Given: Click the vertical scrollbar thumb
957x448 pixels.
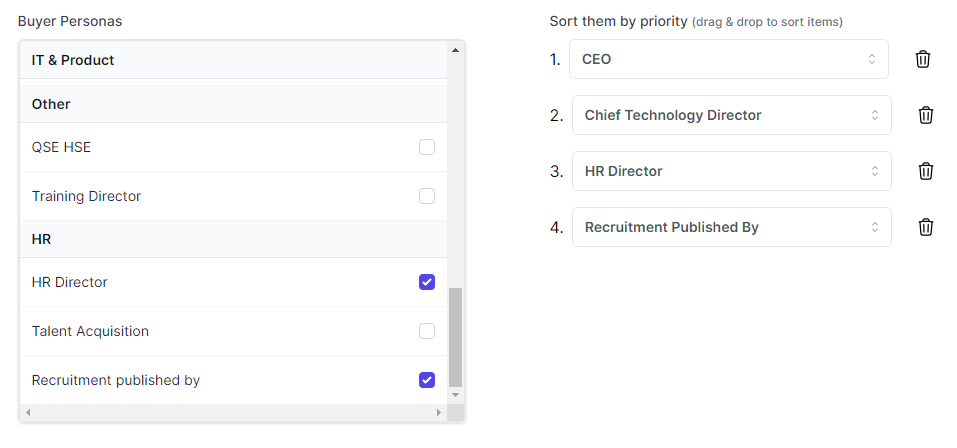Looking at the screenshot, I should pos(456,336).
